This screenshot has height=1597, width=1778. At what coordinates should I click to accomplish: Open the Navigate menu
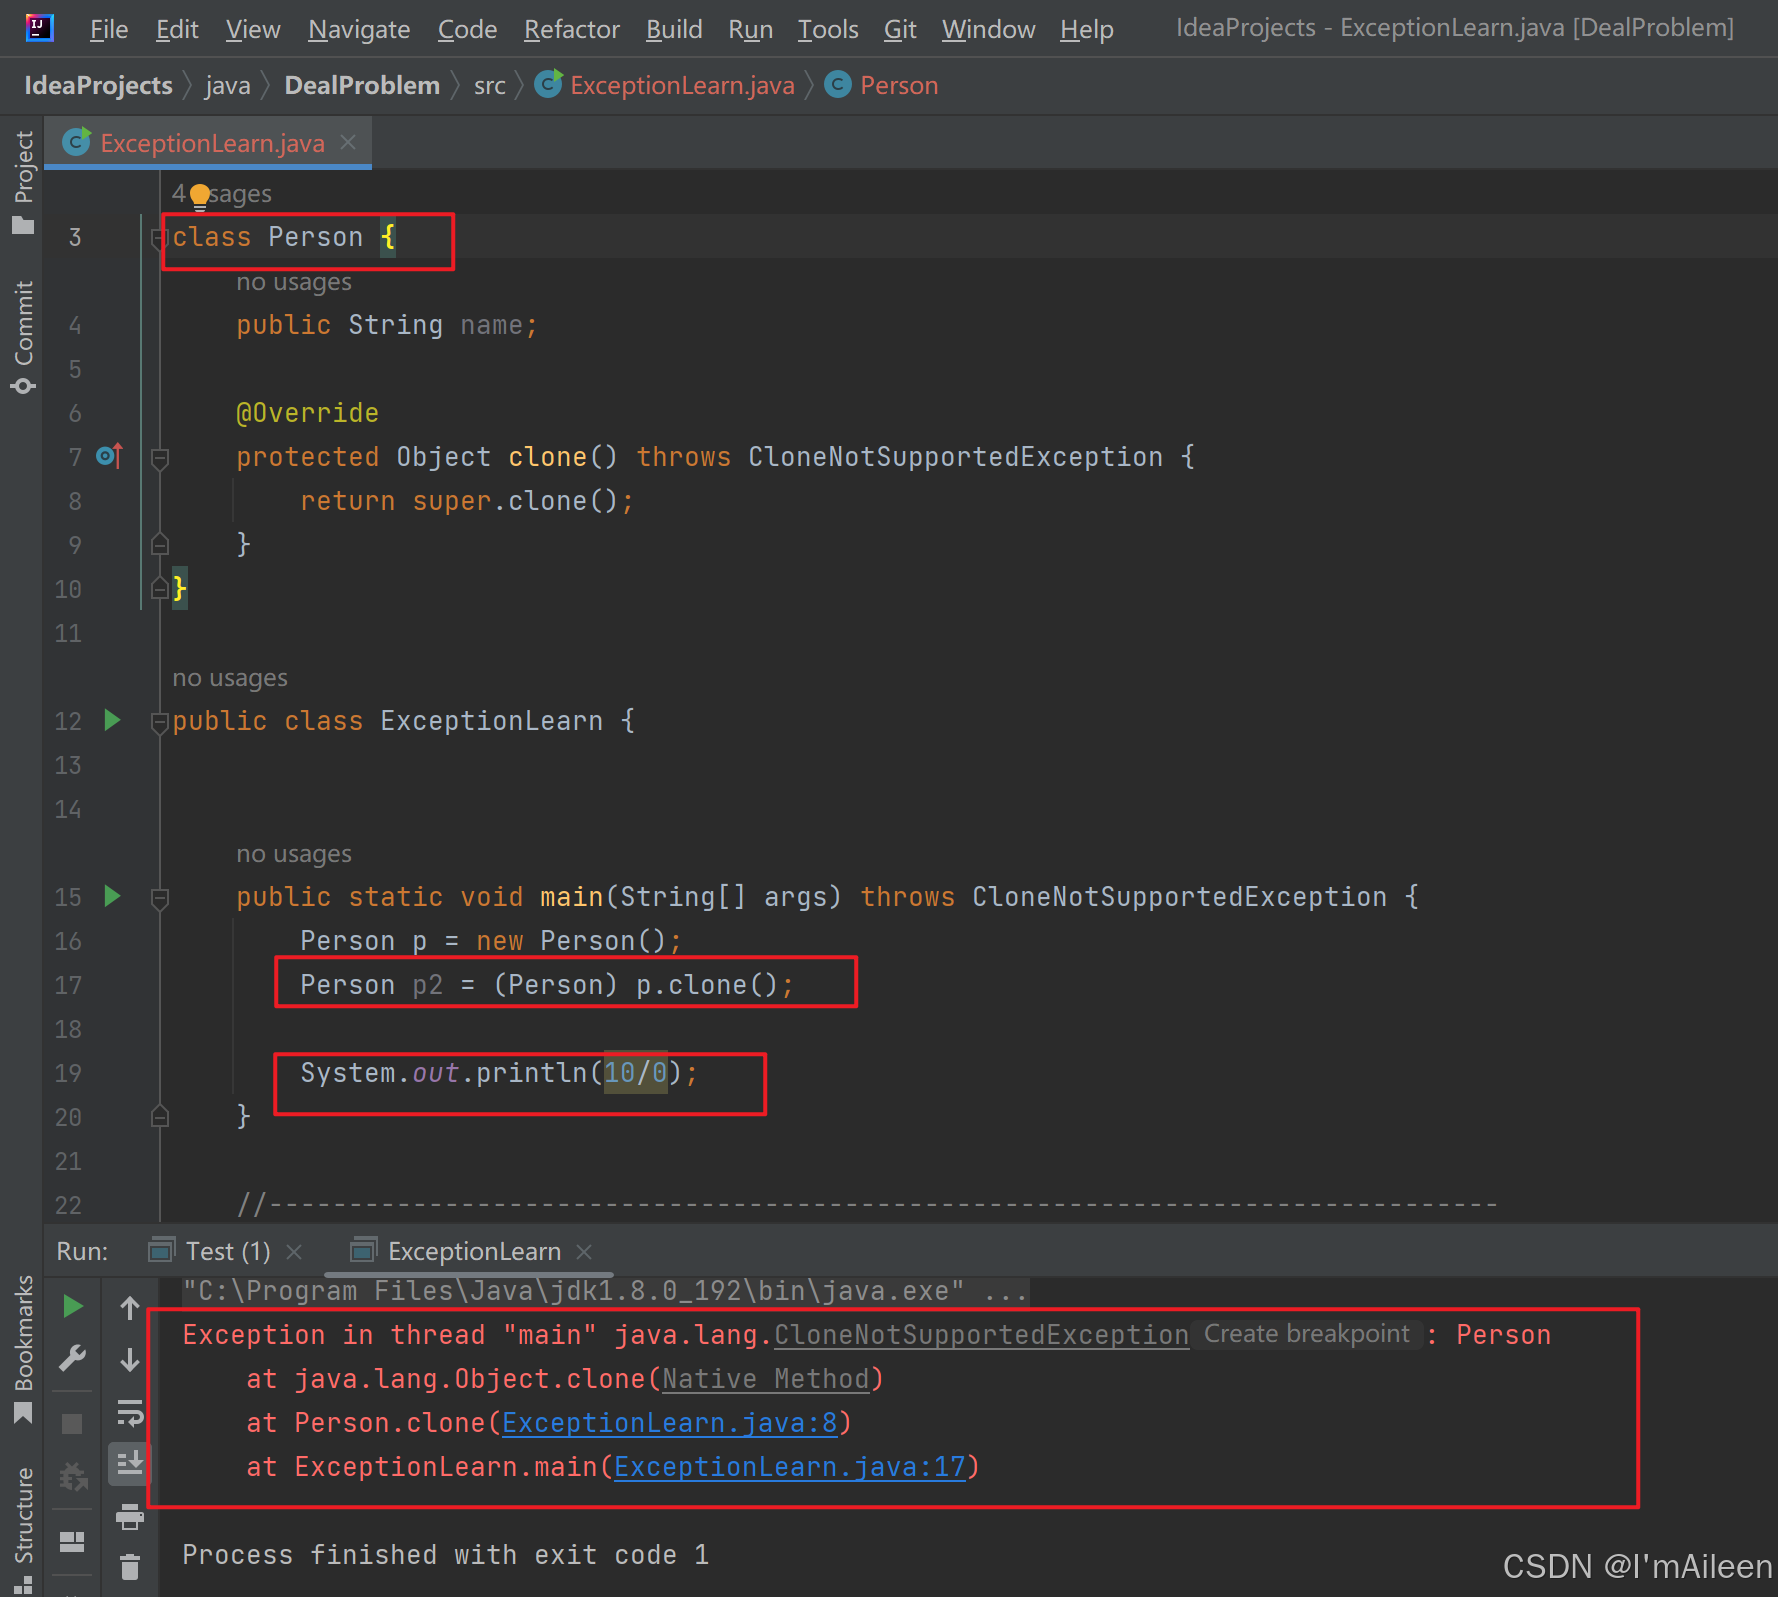point(359,29)
